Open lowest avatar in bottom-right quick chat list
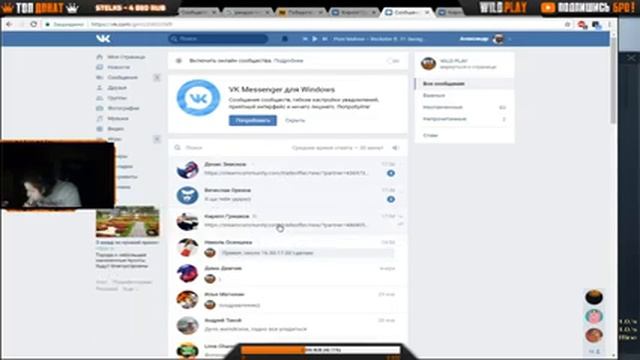The image size is (640, 360). coord(594,335)
